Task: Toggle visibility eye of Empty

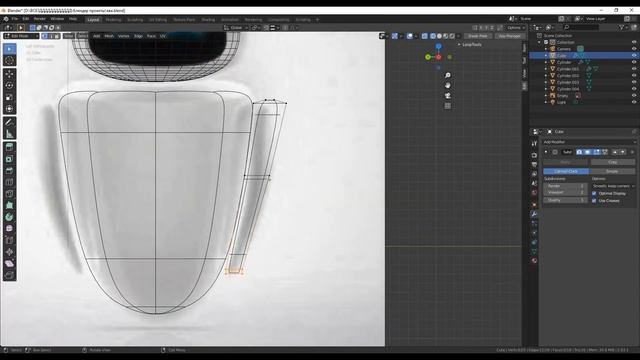Action: pos(634,96)
